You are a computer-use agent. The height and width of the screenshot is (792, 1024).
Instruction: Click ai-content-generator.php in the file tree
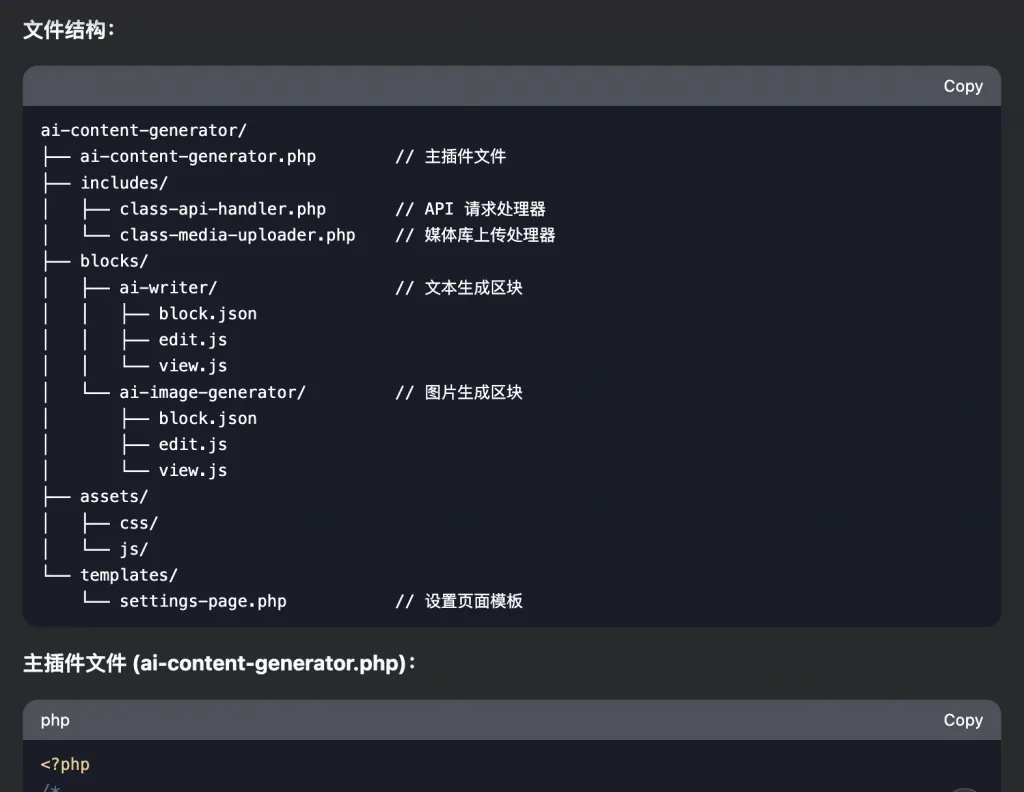point(198,156)
